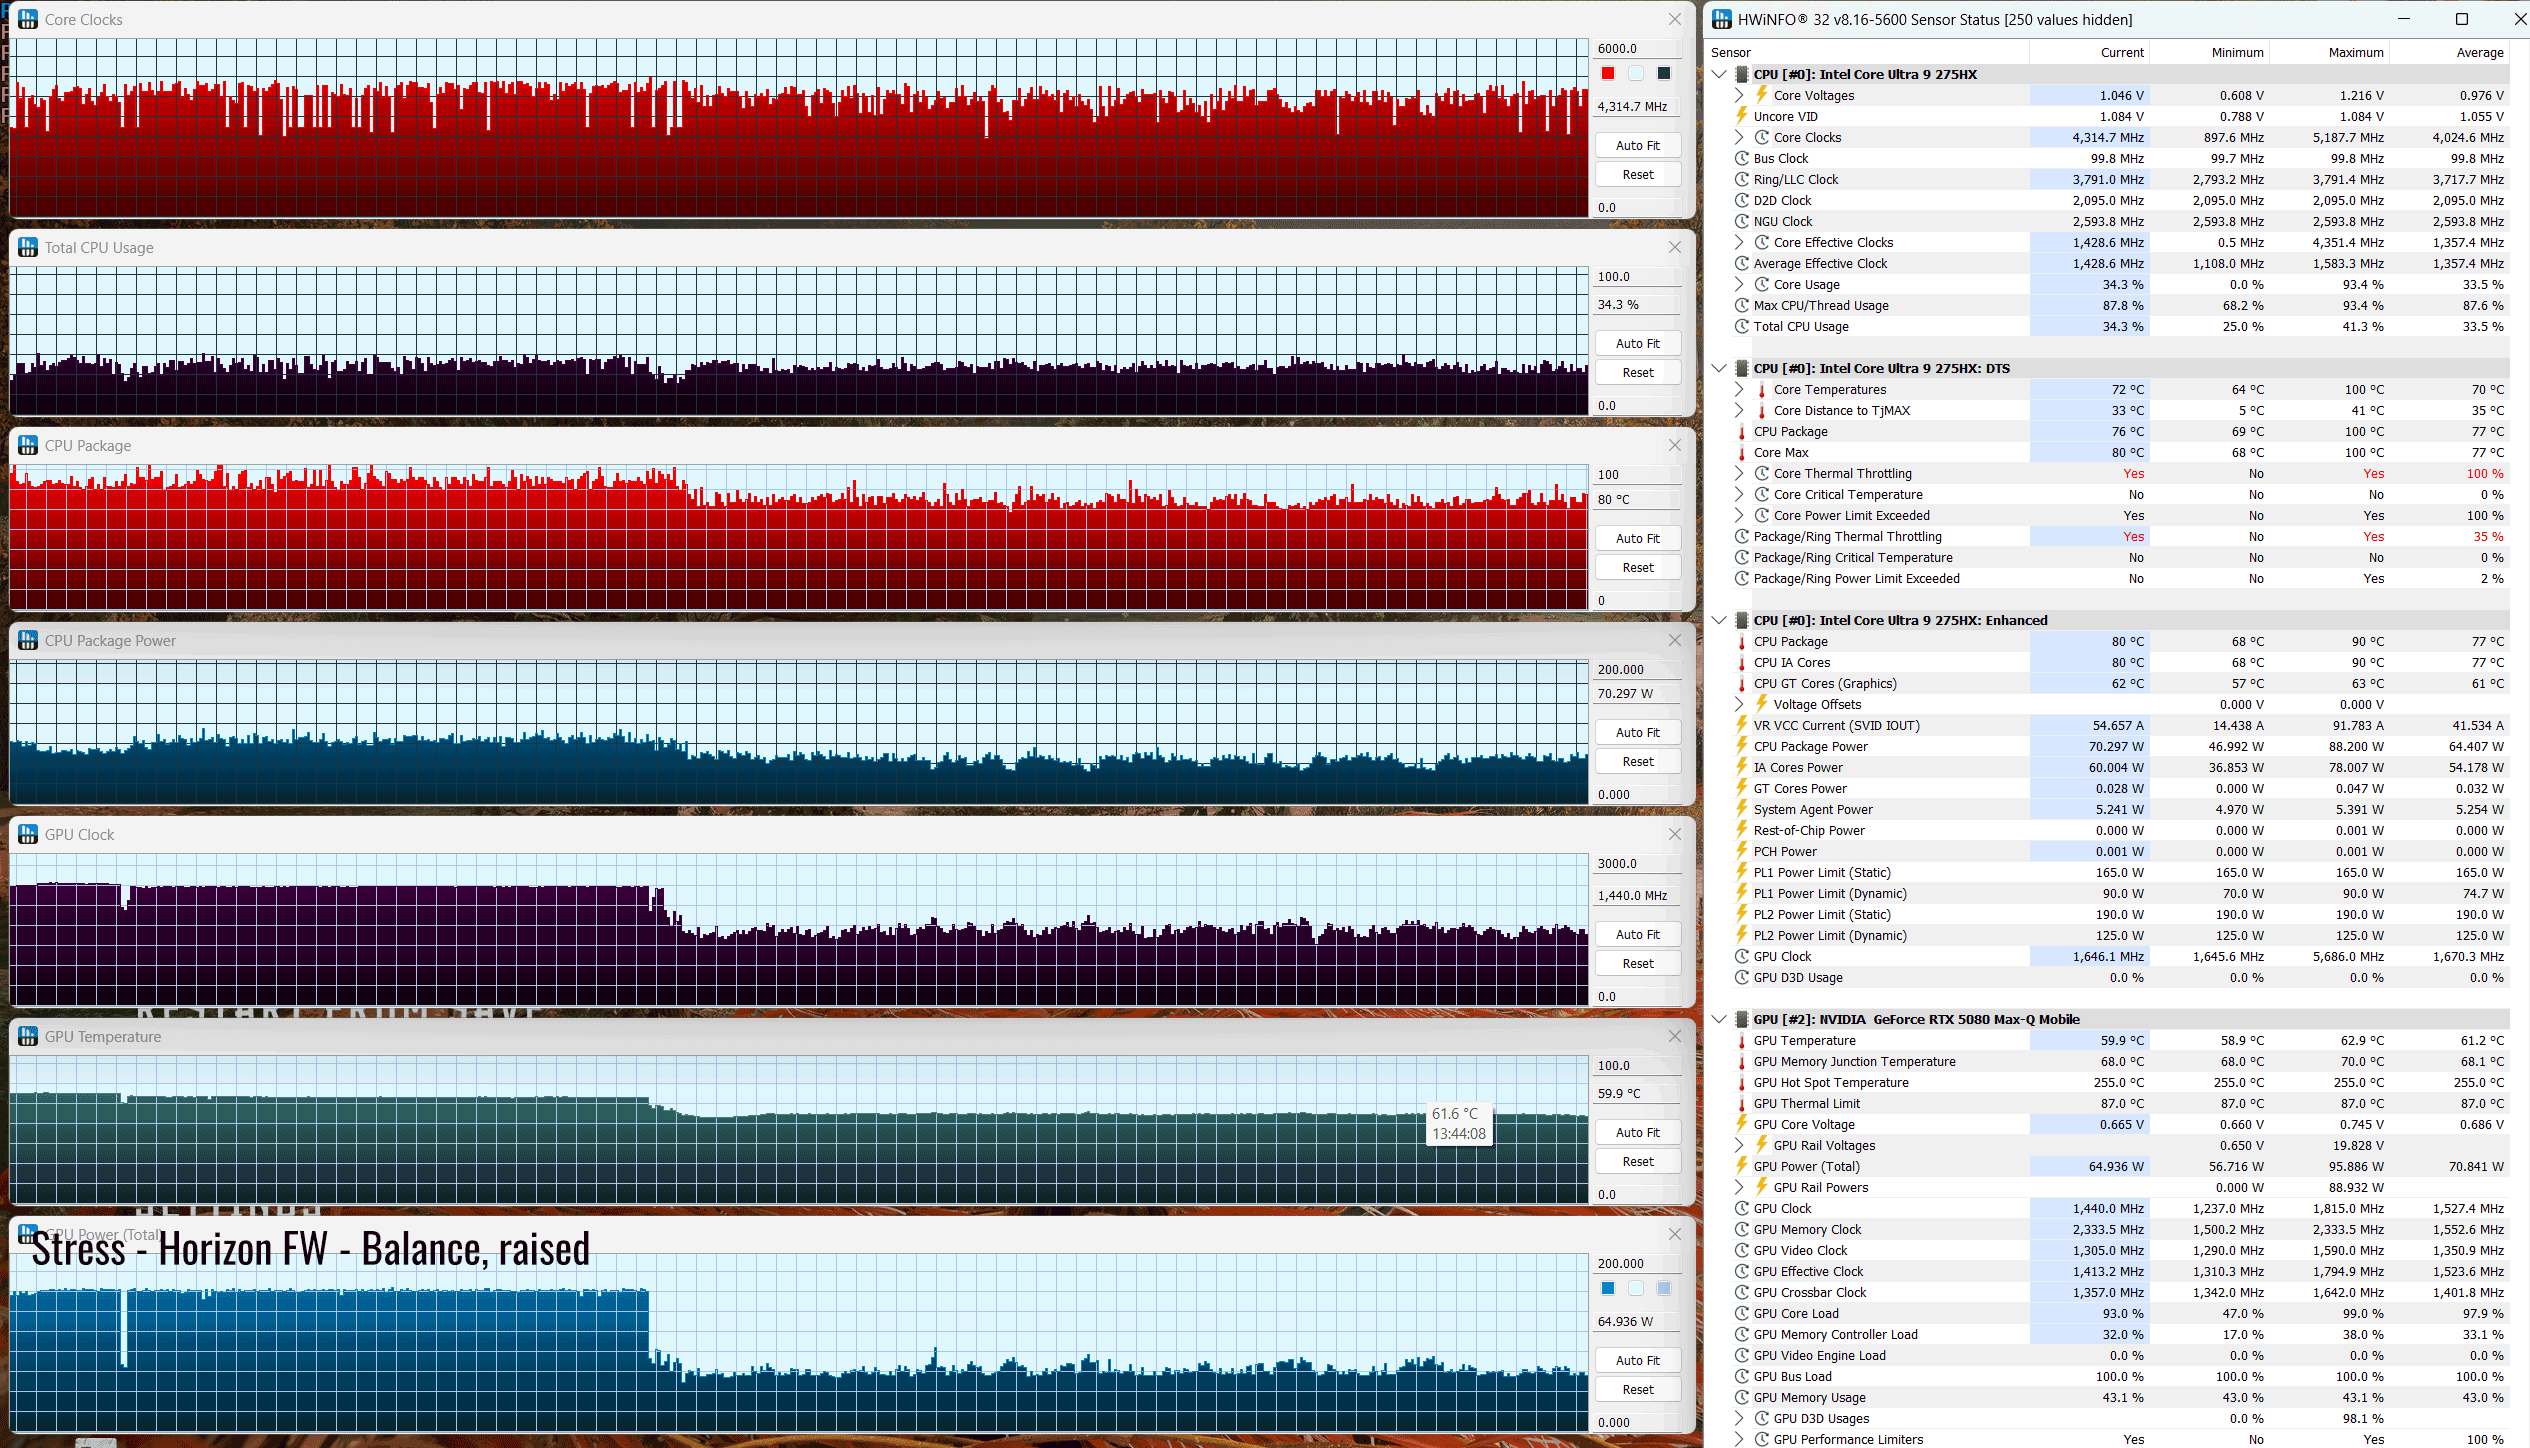Image resolution: width=2530 pixels, height=1448 pixels.
Task: Click lightning icon beside Uncore VID
Action: [x=1741, y=116]
